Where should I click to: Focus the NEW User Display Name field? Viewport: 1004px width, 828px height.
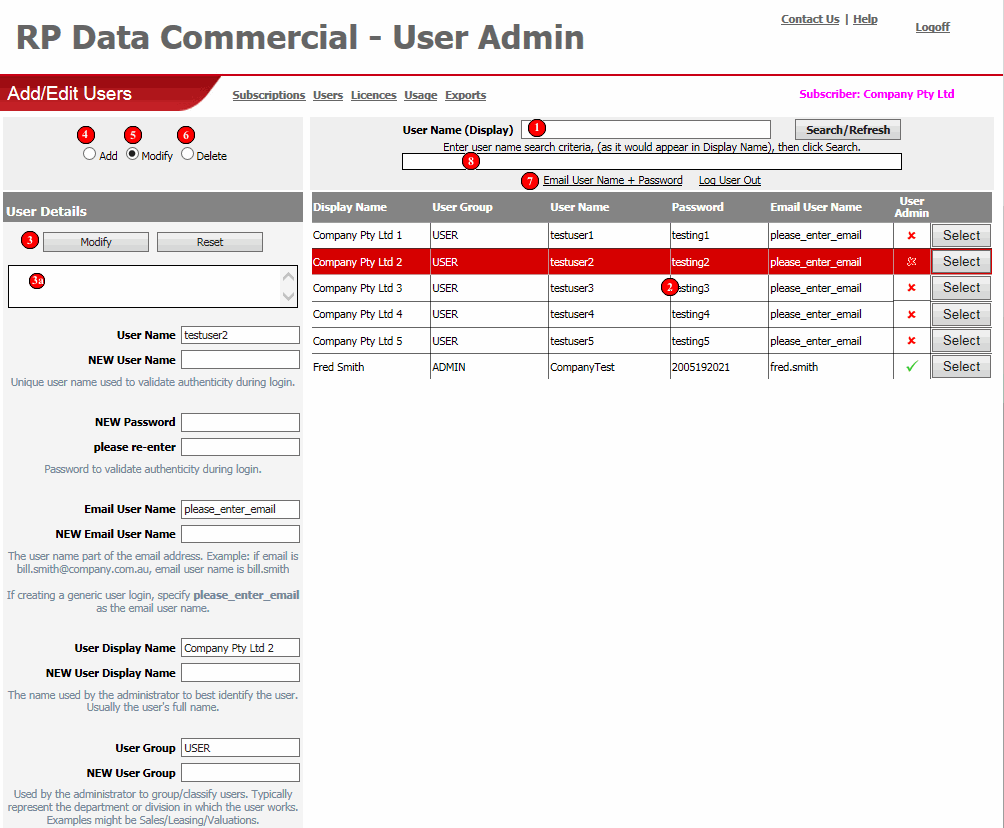pos(240,673)
